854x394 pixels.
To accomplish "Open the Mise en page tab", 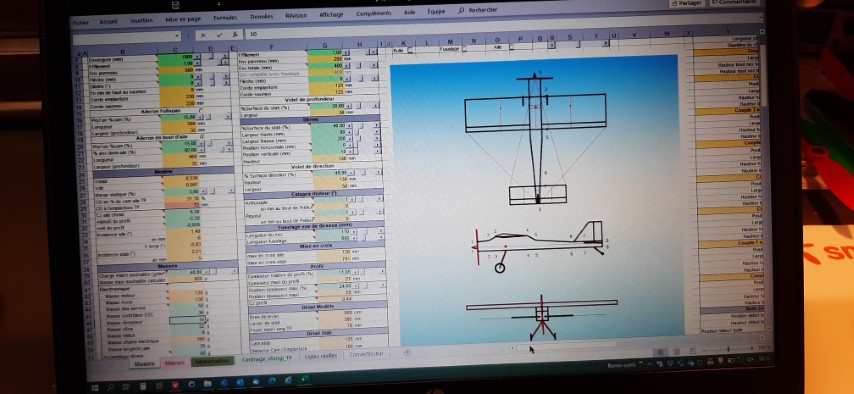I will [x=183, y=19].
